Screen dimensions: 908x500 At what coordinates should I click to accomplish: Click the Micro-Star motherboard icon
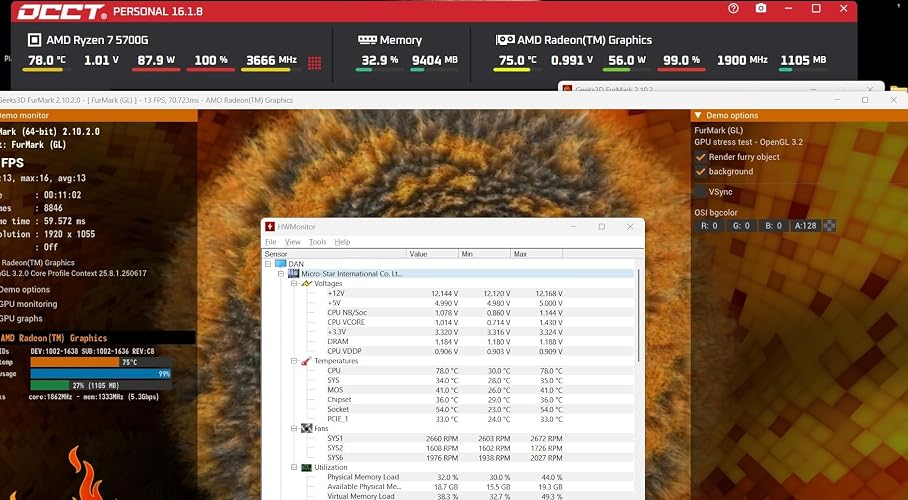point(294,273)
